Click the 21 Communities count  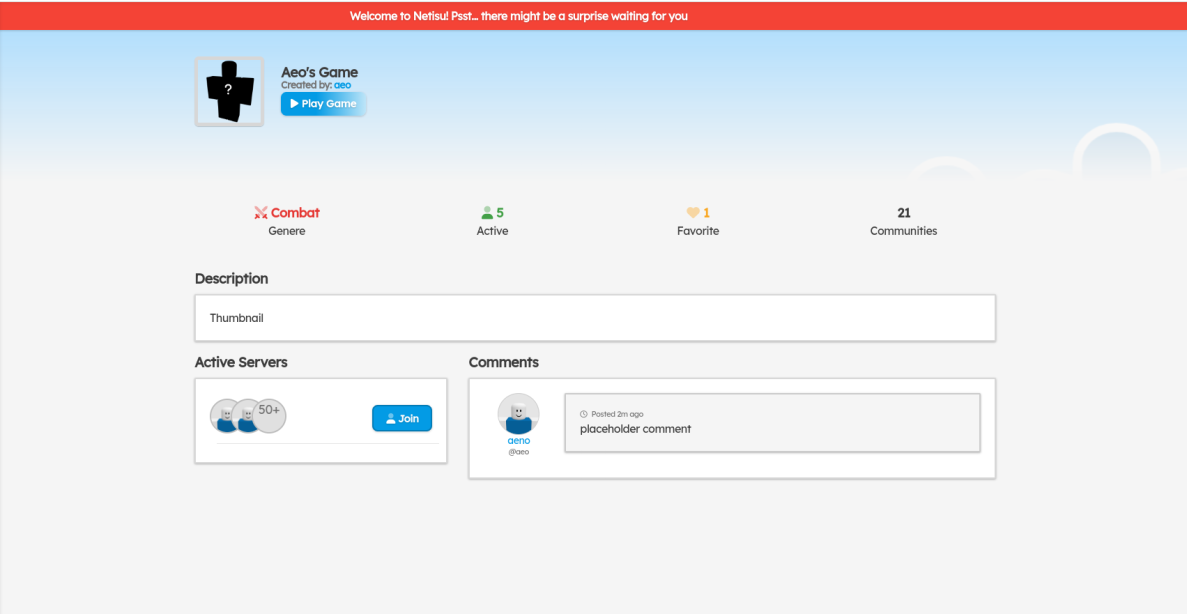(x=903, y=213)
